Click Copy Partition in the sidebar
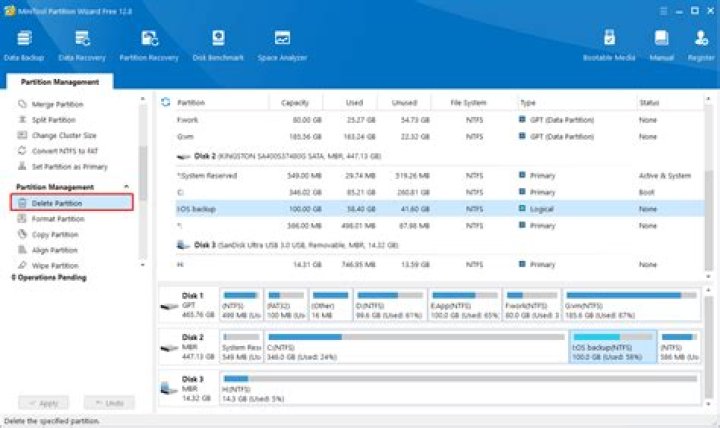This screenshot has height=428, width=720. pos(55,235)
